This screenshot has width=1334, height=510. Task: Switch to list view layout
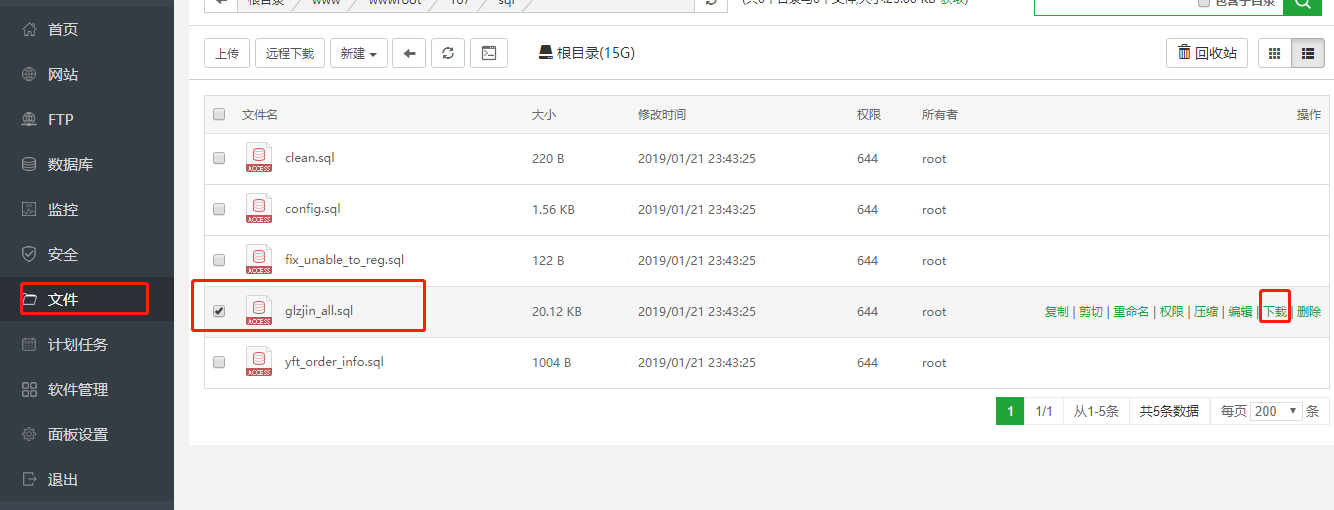tap(1307, 54)
